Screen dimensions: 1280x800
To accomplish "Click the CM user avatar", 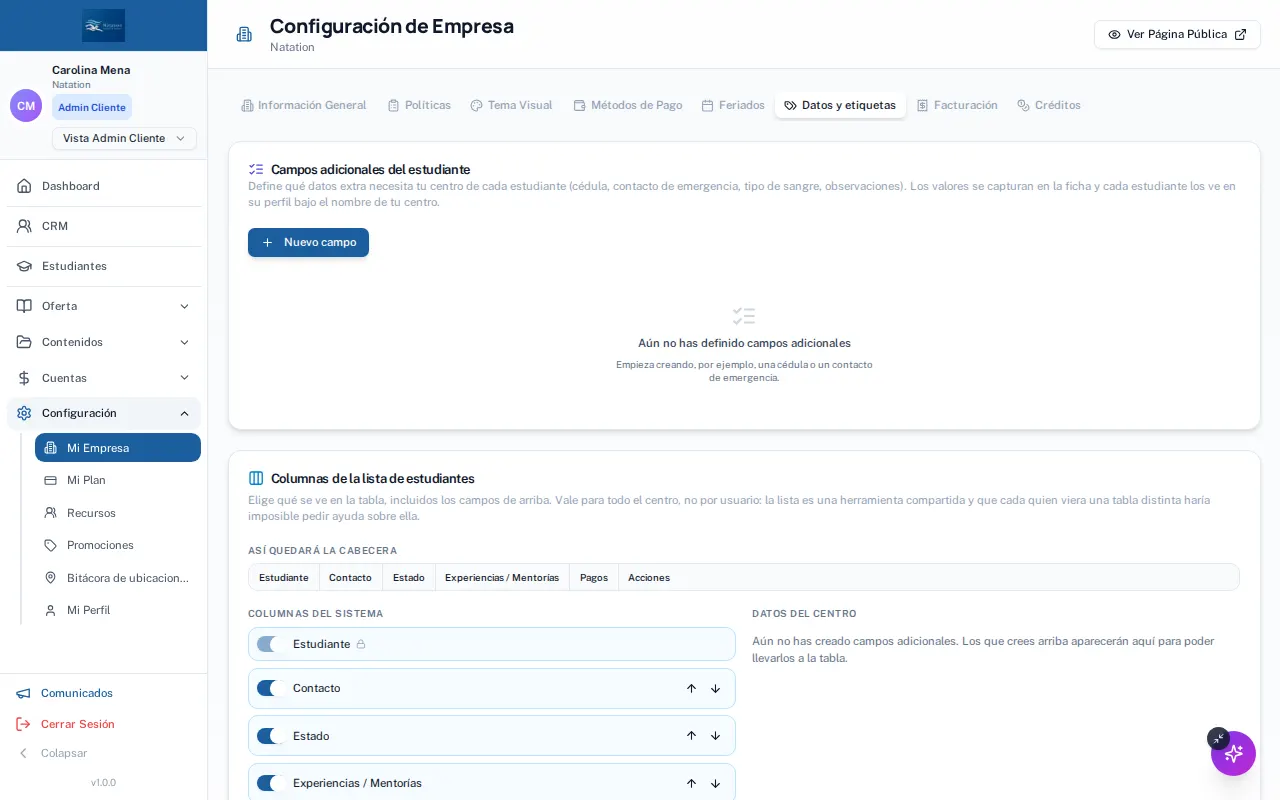I will (26, 105).
